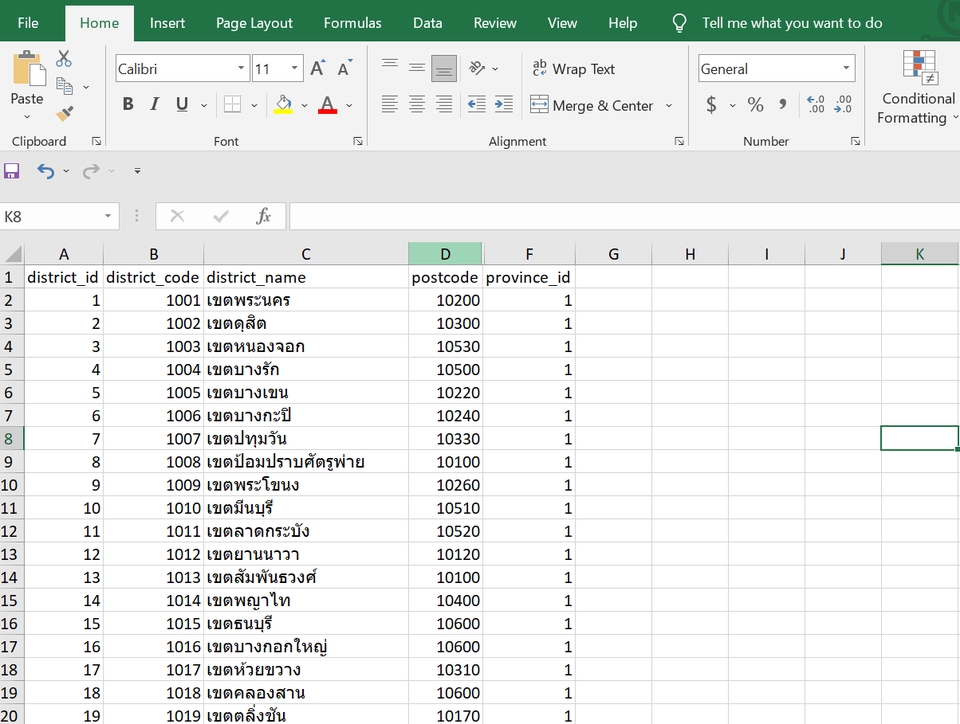Click the Paste clipboard icon
Viewport: 960px width, 724px height.
pyautogui.click(x=28, y=69)
